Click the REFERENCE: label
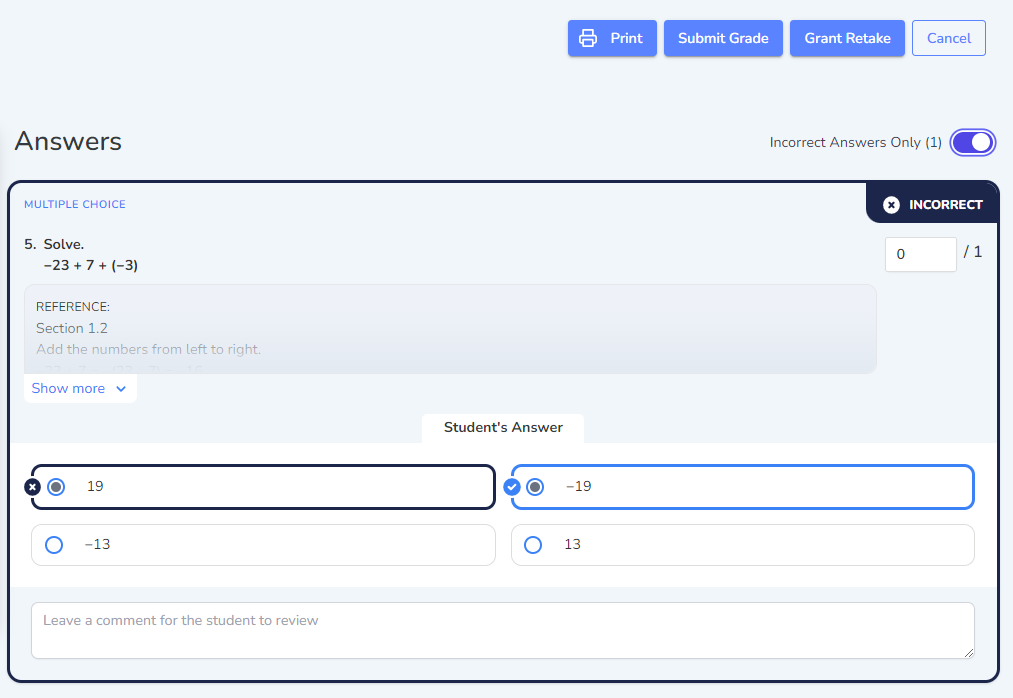Screen dimensions: 1013x698 pos(73,307)
